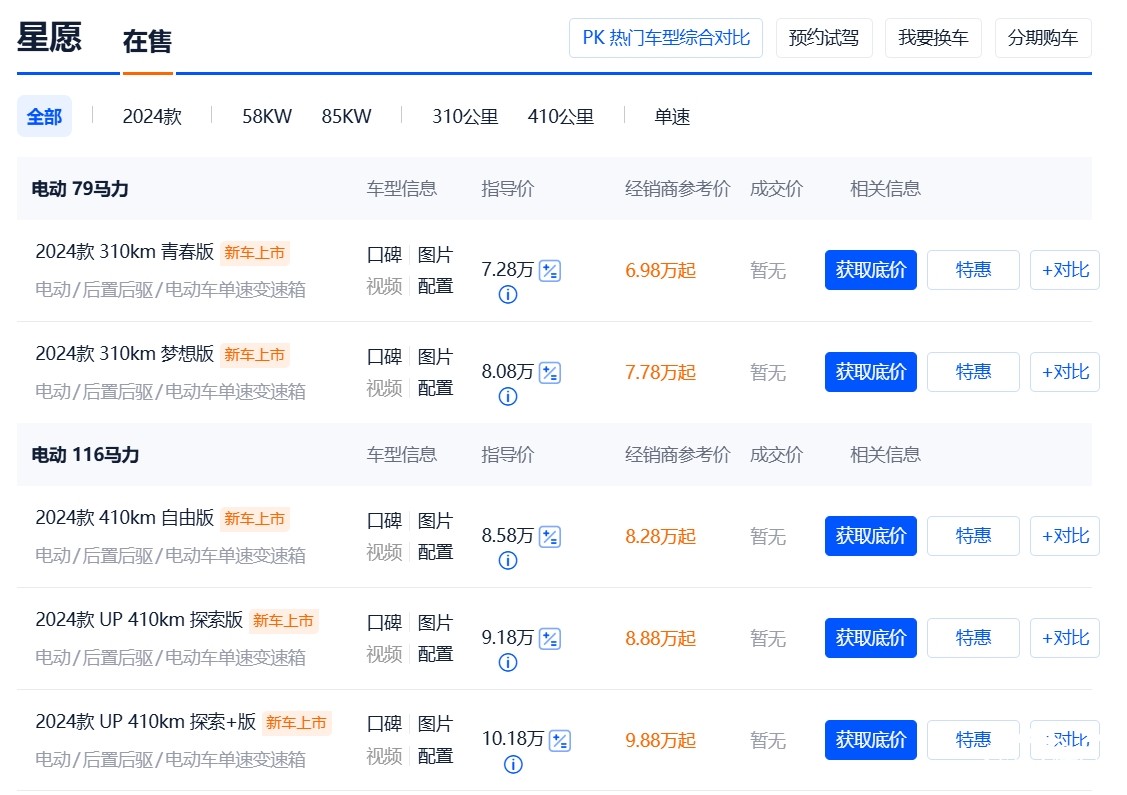Open 口碑 for 310km 梦想版
This screenshot has width=1127, height=795.
(385, 357)
